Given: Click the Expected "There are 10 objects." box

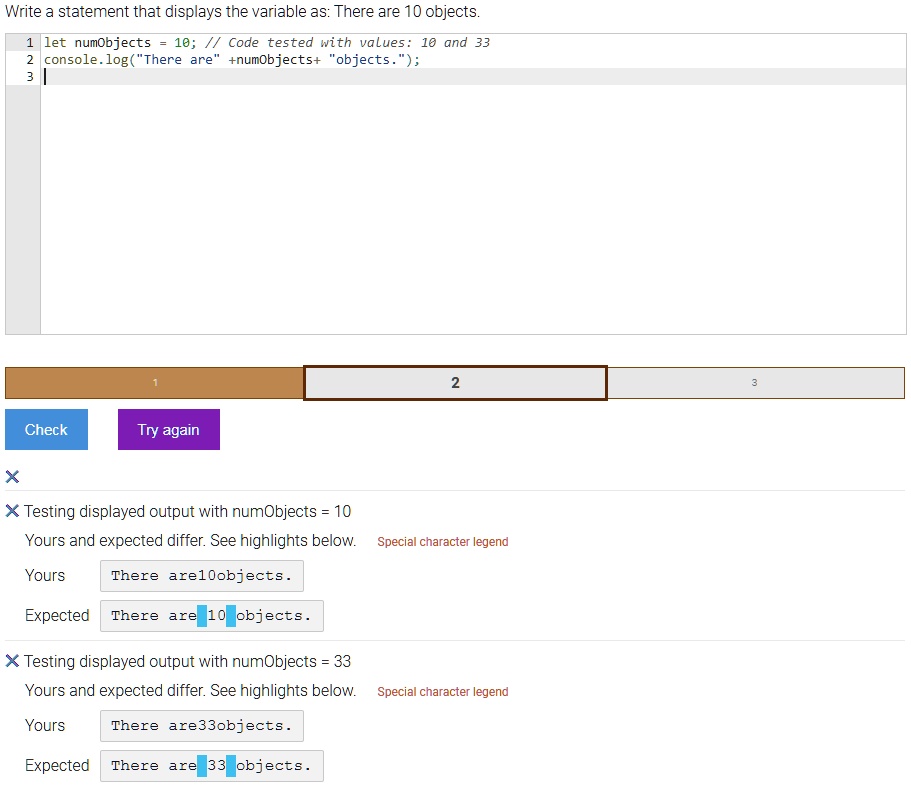Looking at the screenshot, I should coord(211,616).
